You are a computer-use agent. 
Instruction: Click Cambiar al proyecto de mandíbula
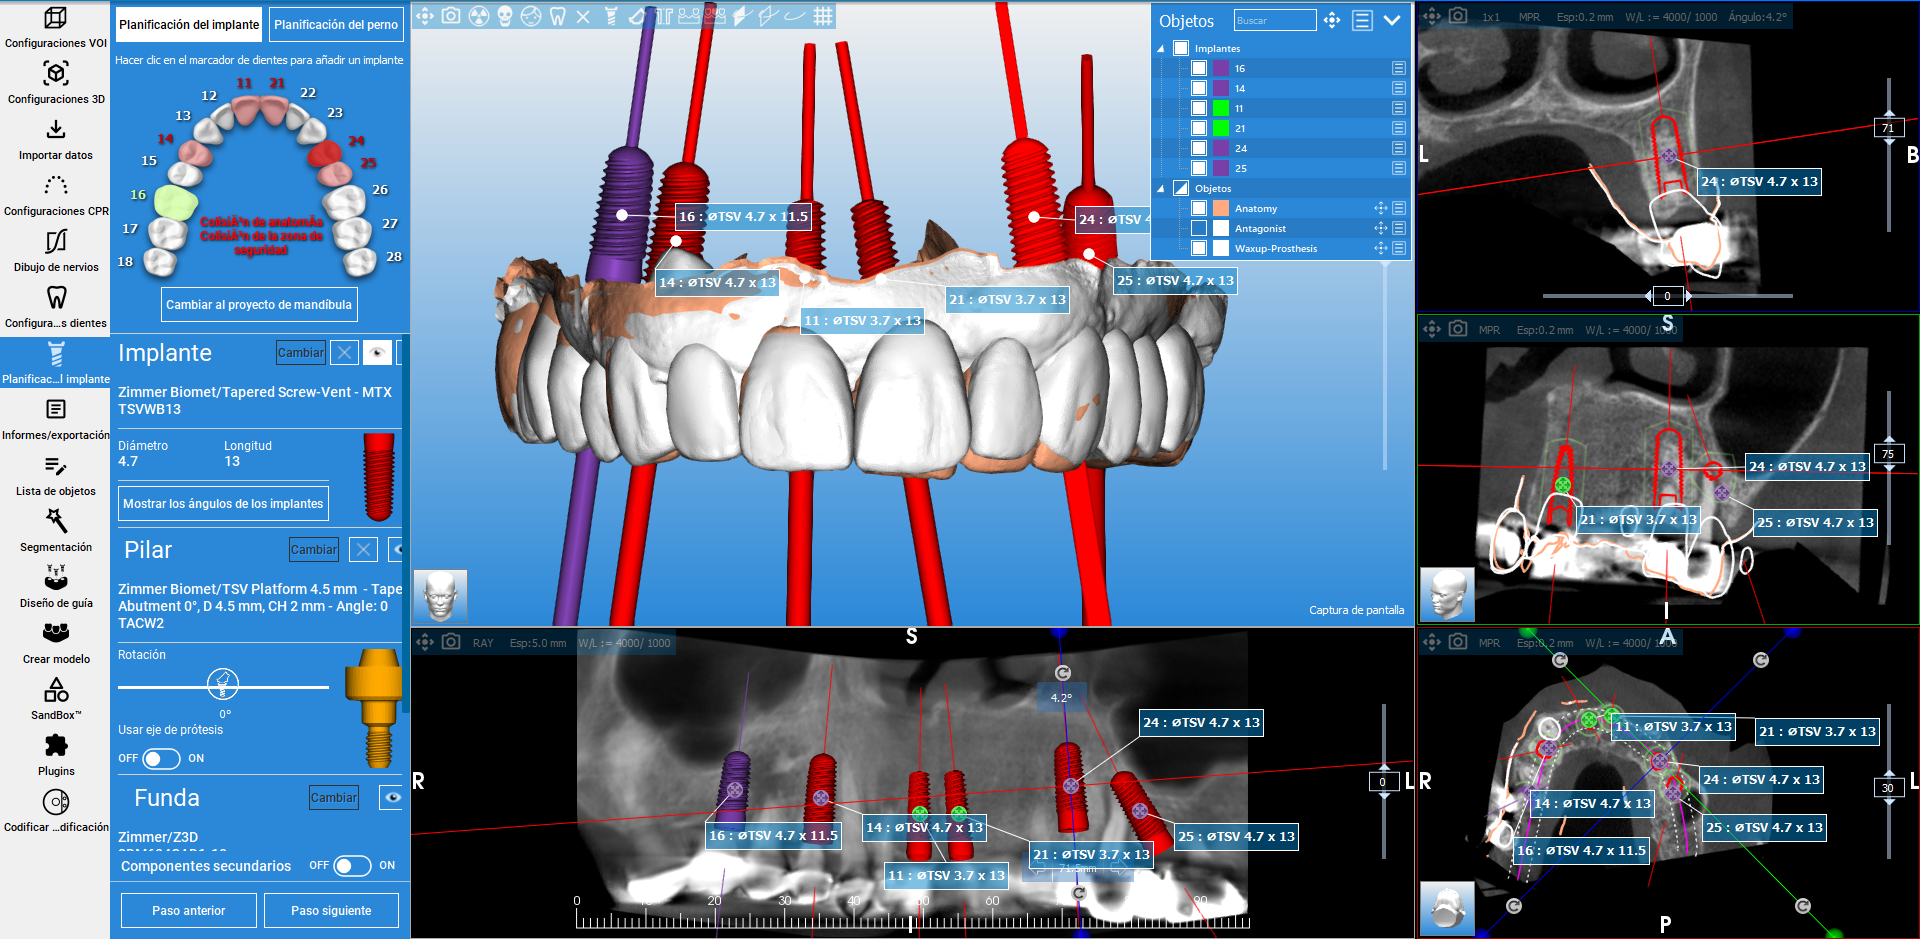pyautogui.click(x=259, y=305)
